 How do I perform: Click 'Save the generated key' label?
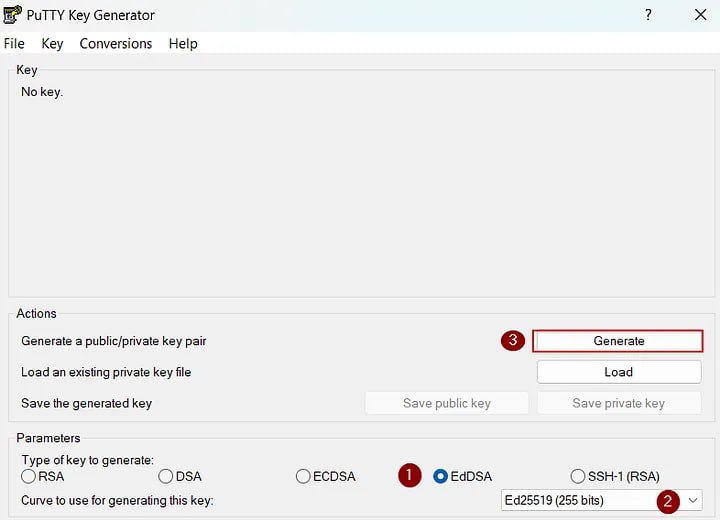pos(86,403)
